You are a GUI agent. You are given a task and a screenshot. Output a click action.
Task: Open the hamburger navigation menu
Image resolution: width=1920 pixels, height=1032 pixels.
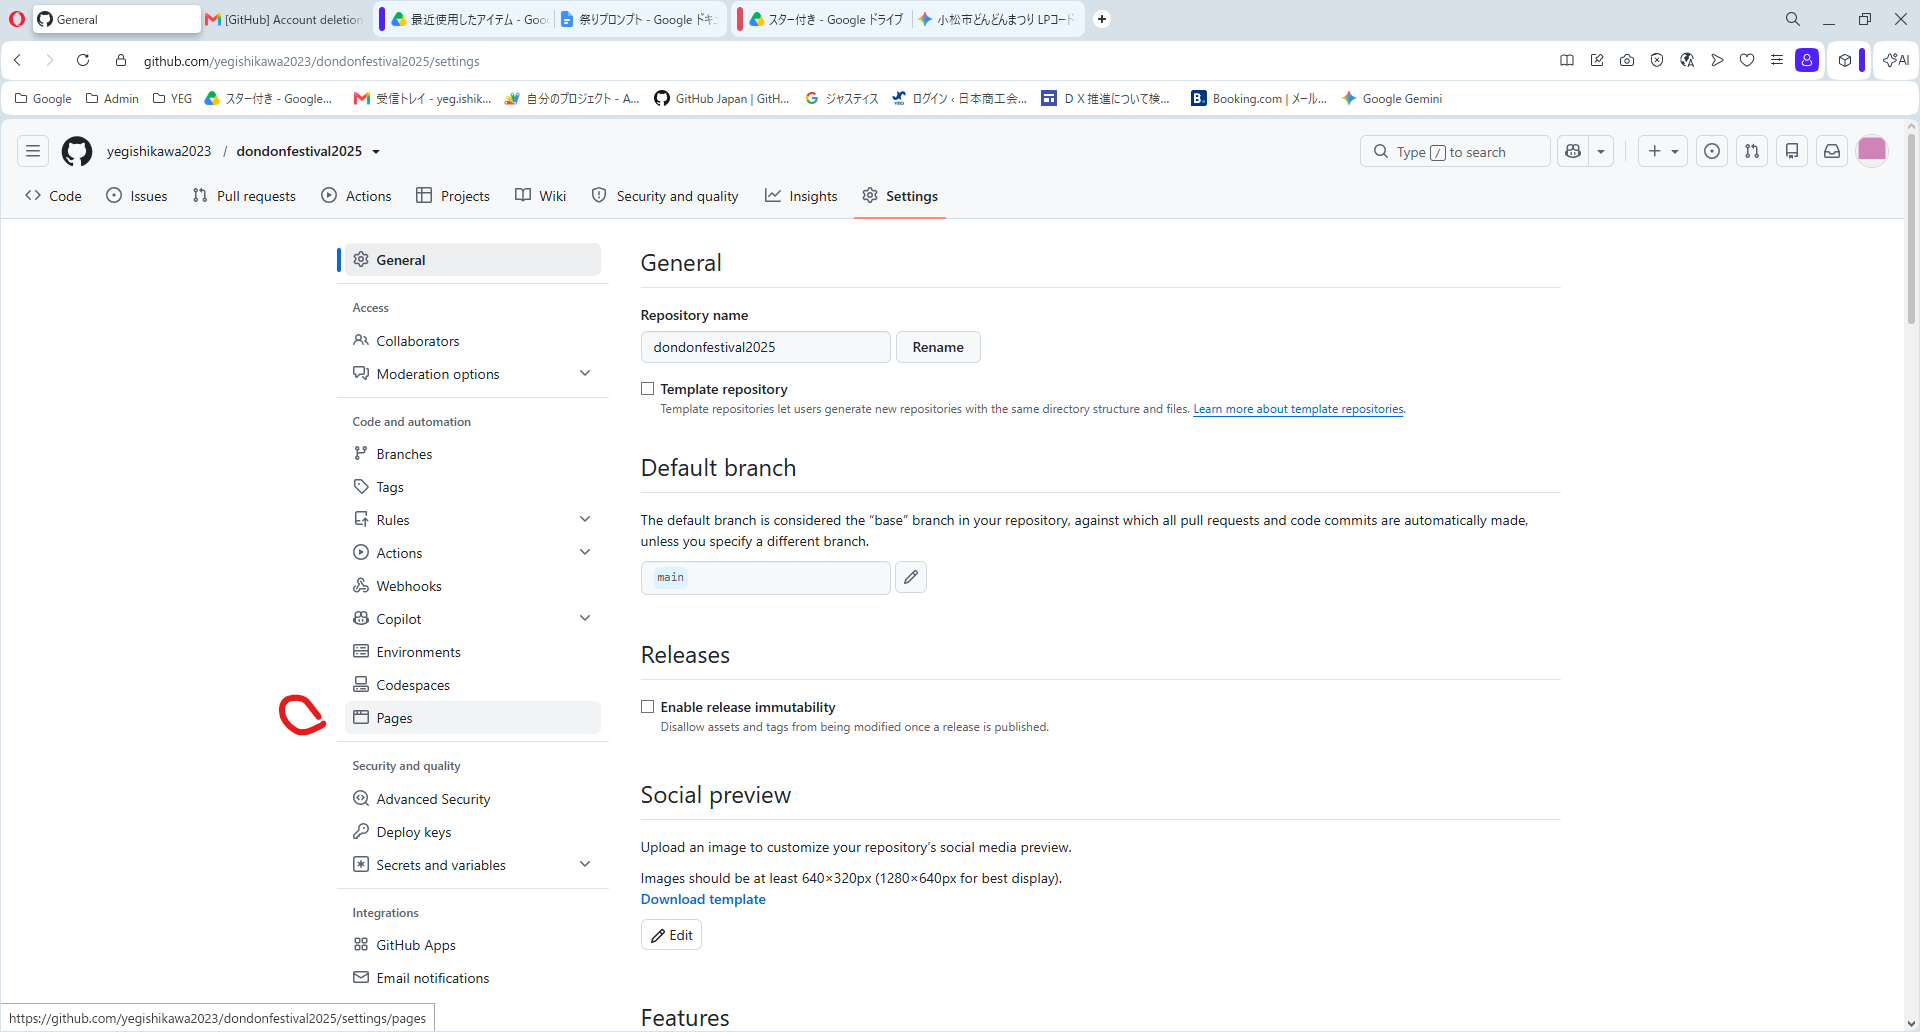33,151
